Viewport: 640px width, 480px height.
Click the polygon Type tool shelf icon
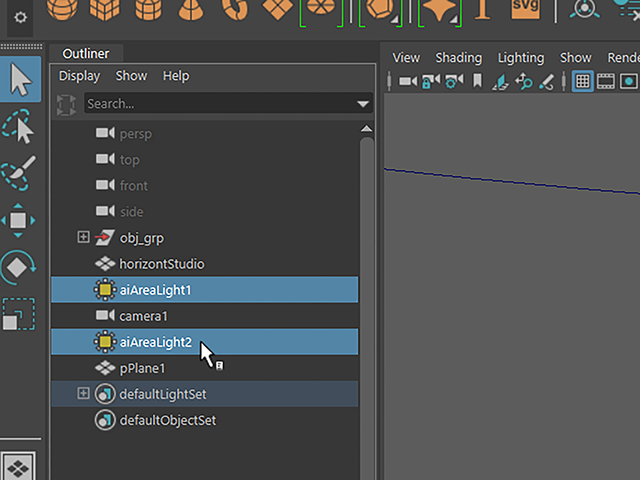click(x=482, y=10)
